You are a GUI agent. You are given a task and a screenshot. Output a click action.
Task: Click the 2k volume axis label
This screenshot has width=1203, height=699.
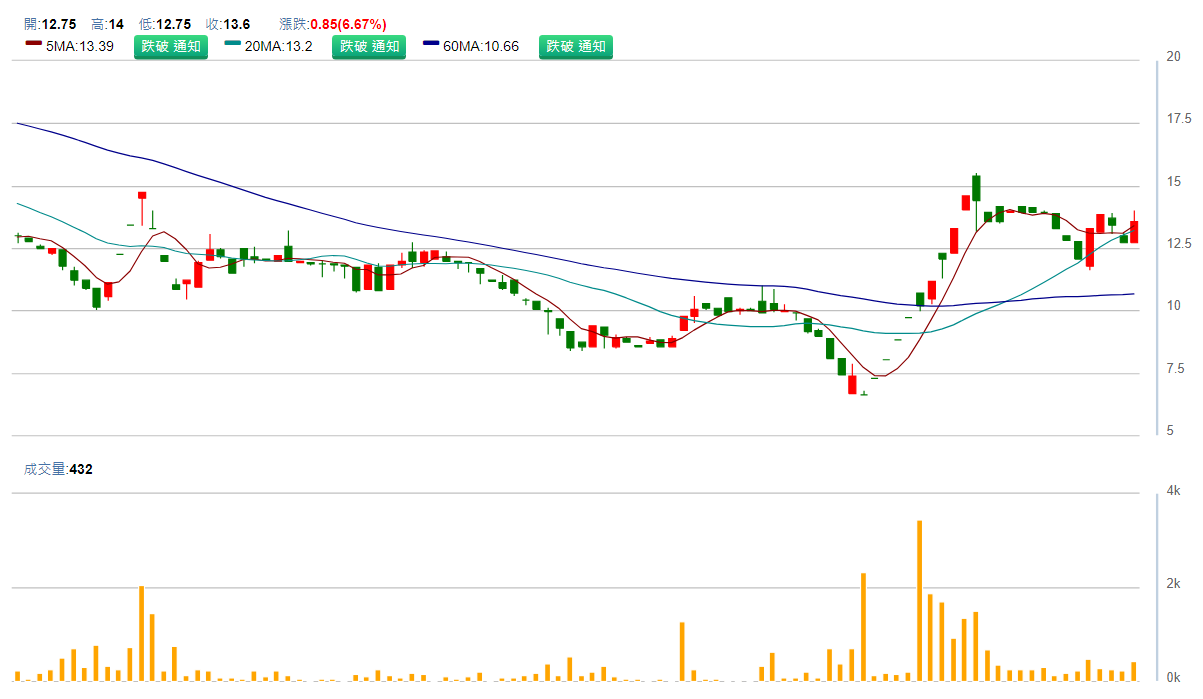[x=1173, y=584]
